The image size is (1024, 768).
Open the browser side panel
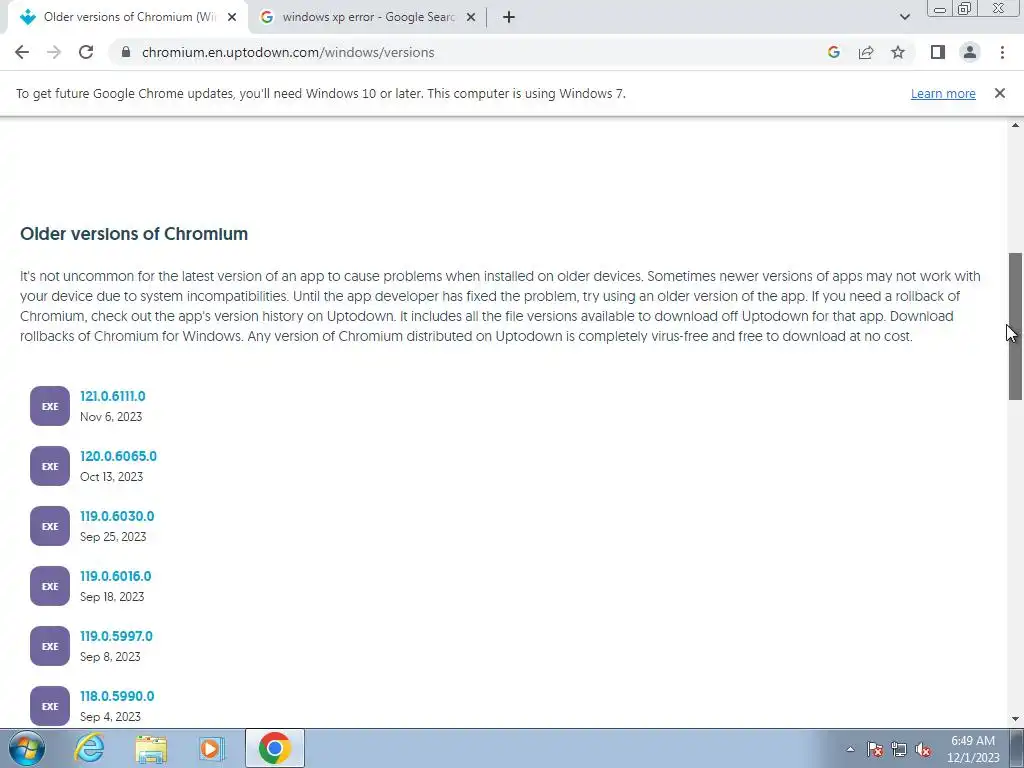click(x=938, y=52)
